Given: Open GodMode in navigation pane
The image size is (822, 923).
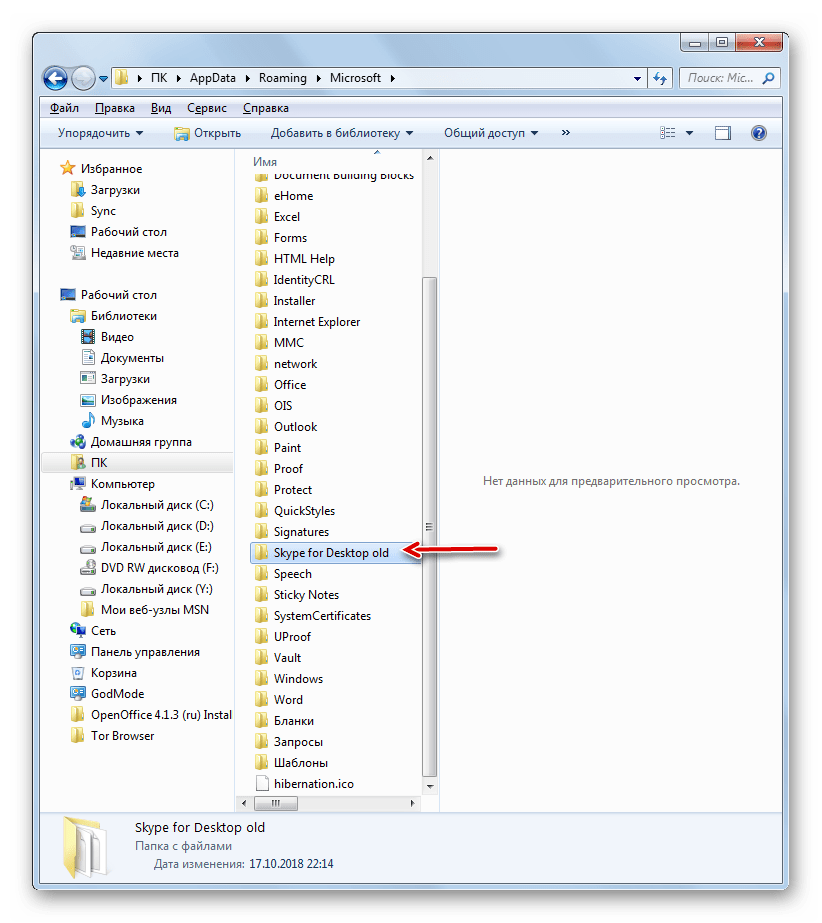Looking at the screenshot, I should (x=107, y=694).
